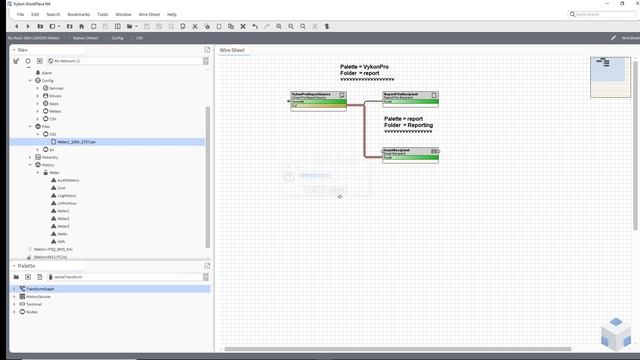Collapse the Config node in the Nav tree
Image resolution: width=640 pixels, height=360 pixels.
[30, 80]
